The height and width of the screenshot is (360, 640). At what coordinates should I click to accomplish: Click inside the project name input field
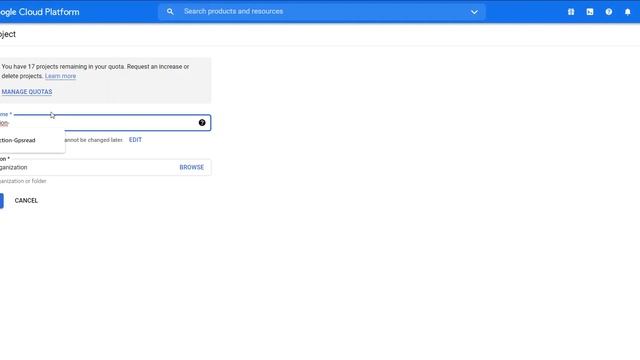105,123
